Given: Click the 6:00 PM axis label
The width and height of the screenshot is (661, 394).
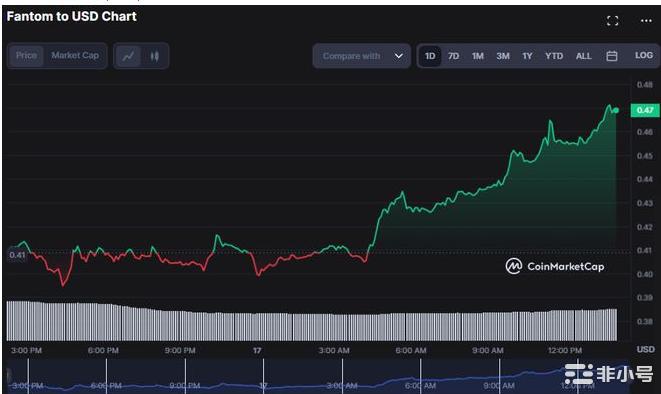Looking at the screenshot, I should coord(103,350).
